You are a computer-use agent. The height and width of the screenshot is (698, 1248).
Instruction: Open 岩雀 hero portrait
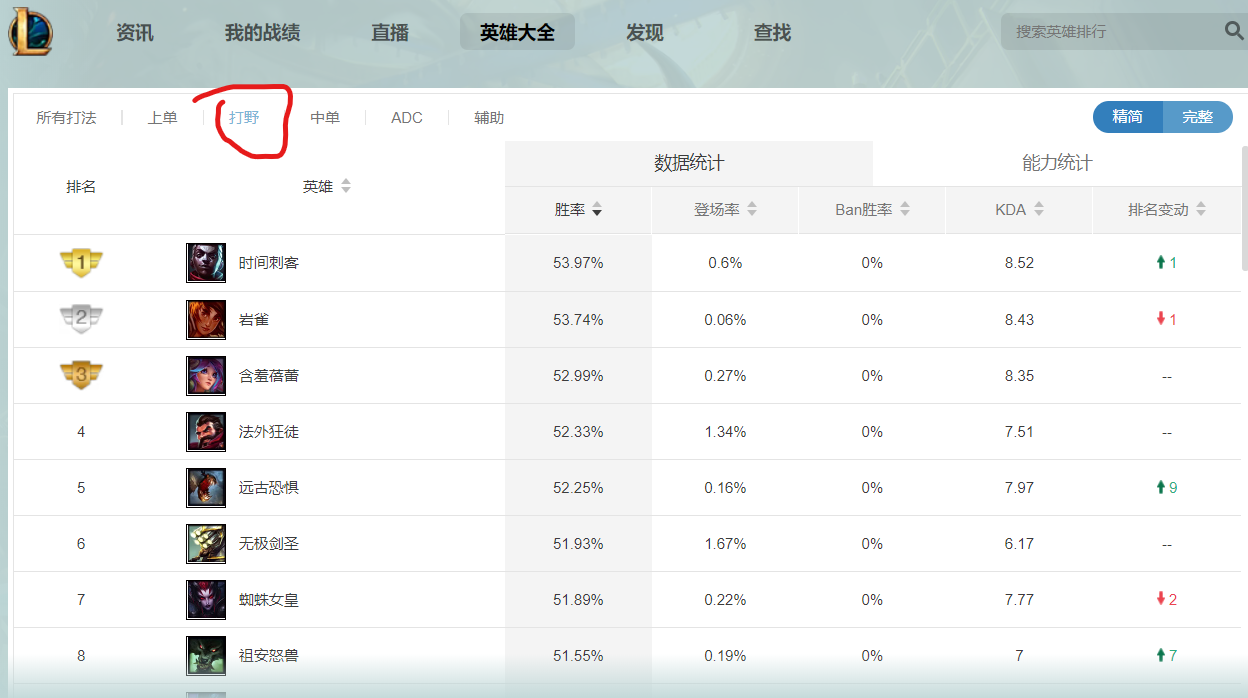[206, 320]
